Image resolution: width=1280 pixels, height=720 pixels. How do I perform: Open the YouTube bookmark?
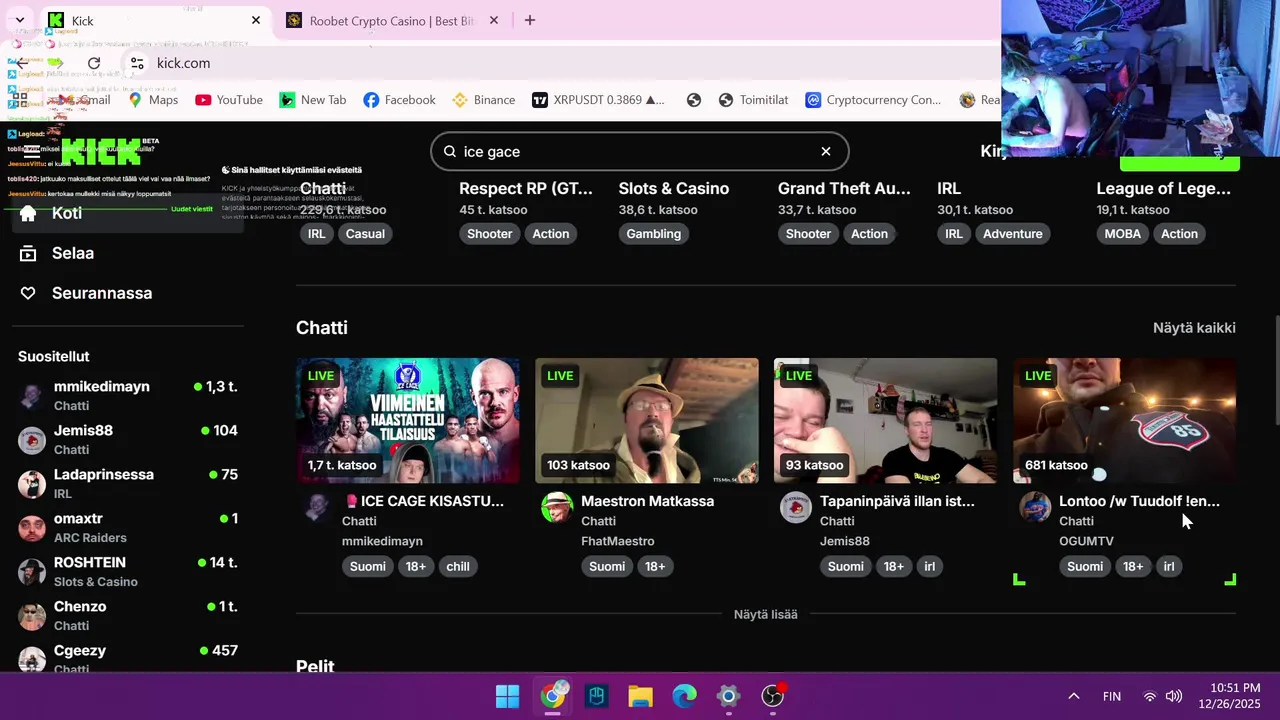tap(229, 100)
